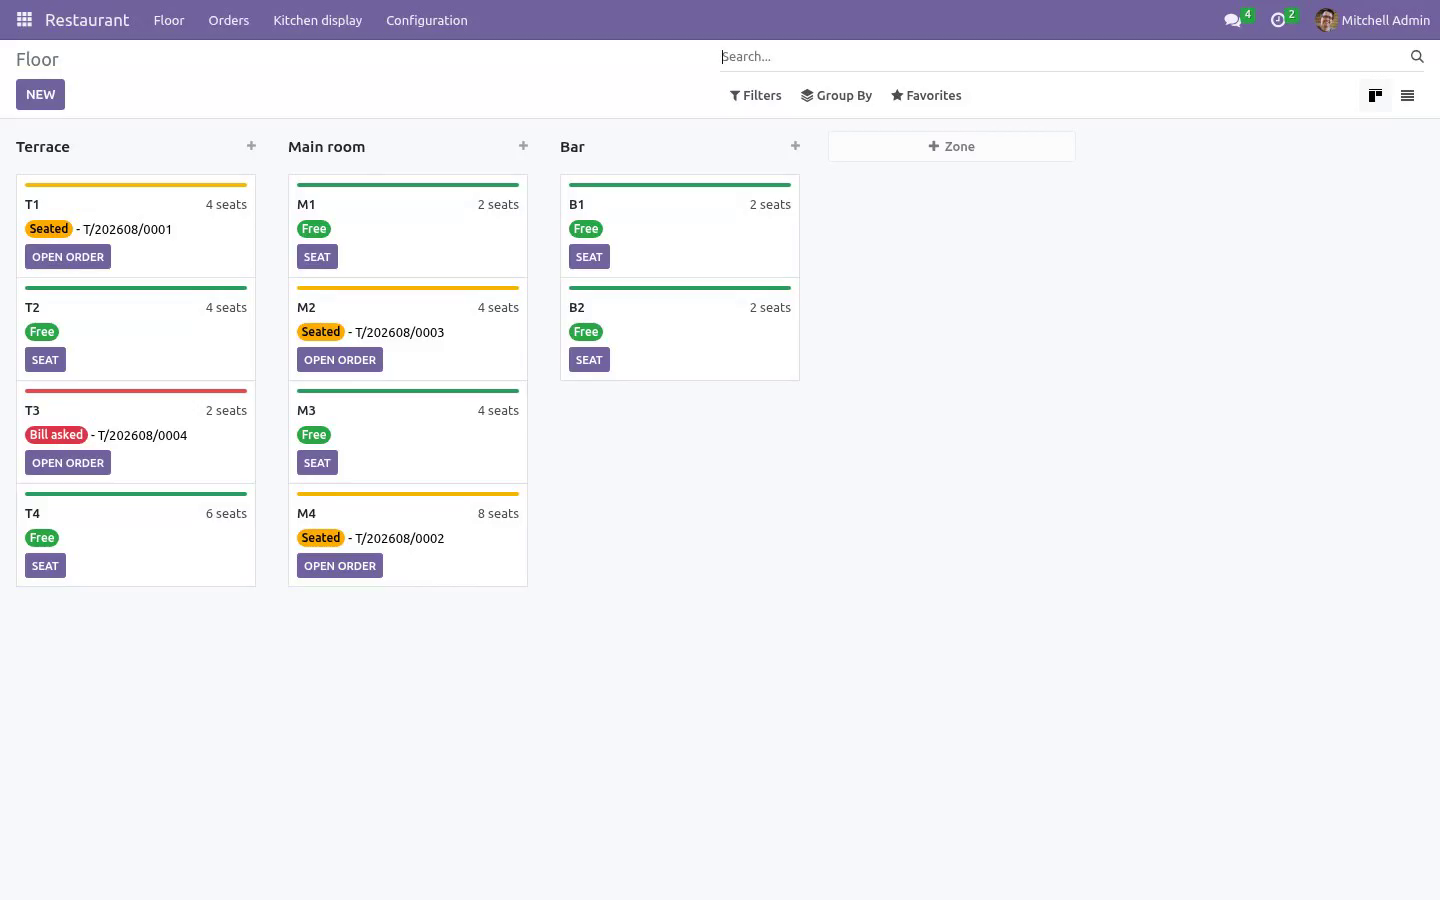Click the Free badge on B1
This screenshot has width=1440, height=900.
tap(586, 229)
